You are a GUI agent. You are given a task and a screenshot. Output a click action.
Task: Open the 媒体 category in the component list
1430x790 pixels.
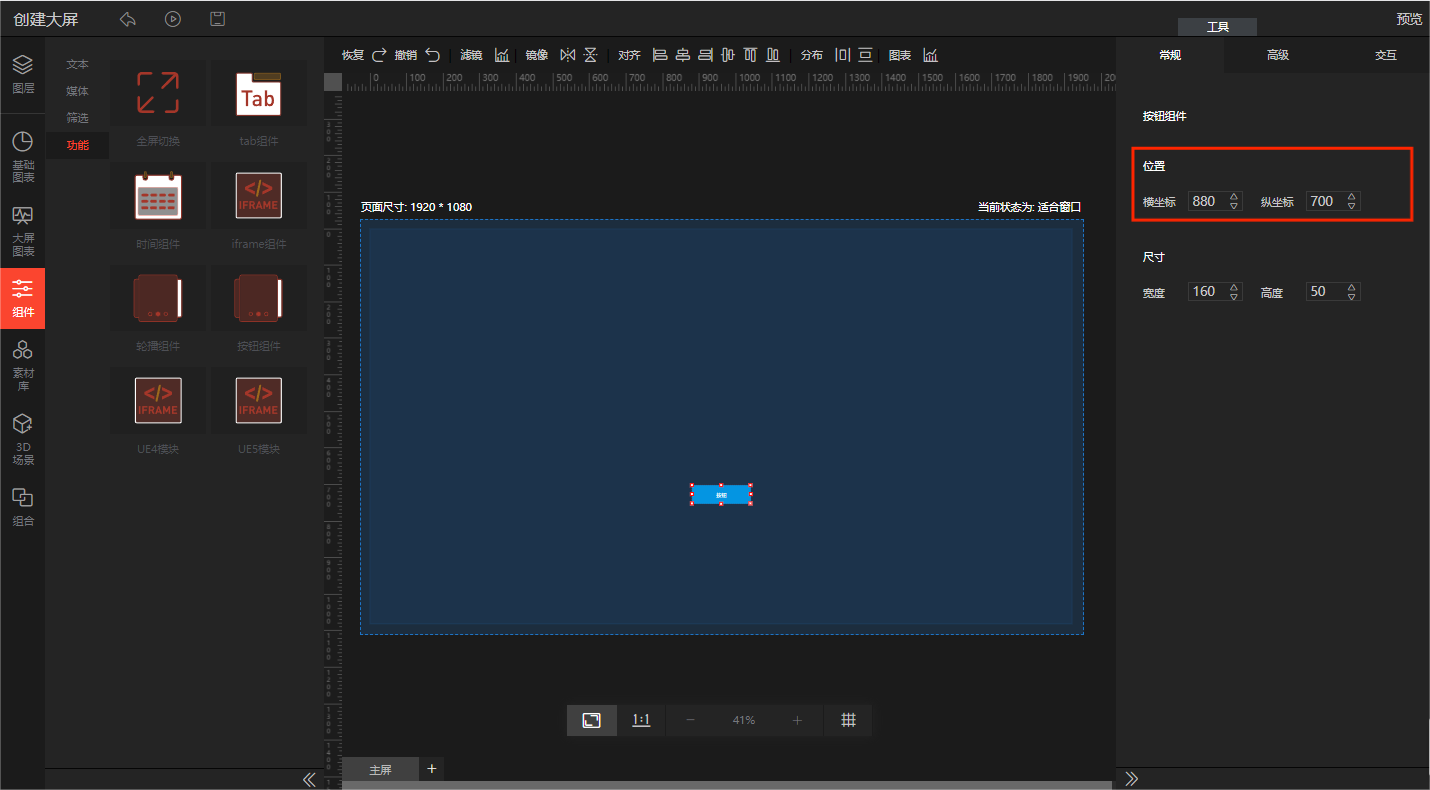tap(77, 91)
